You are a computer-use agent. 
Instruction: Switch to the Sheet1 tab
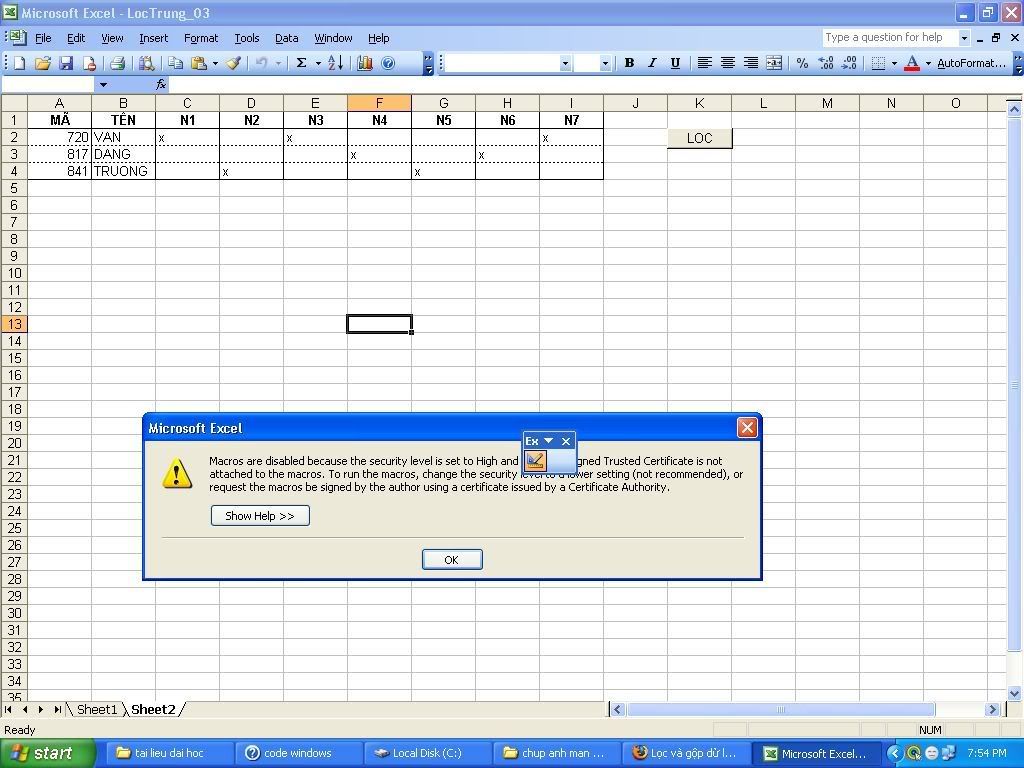(97, 709)
